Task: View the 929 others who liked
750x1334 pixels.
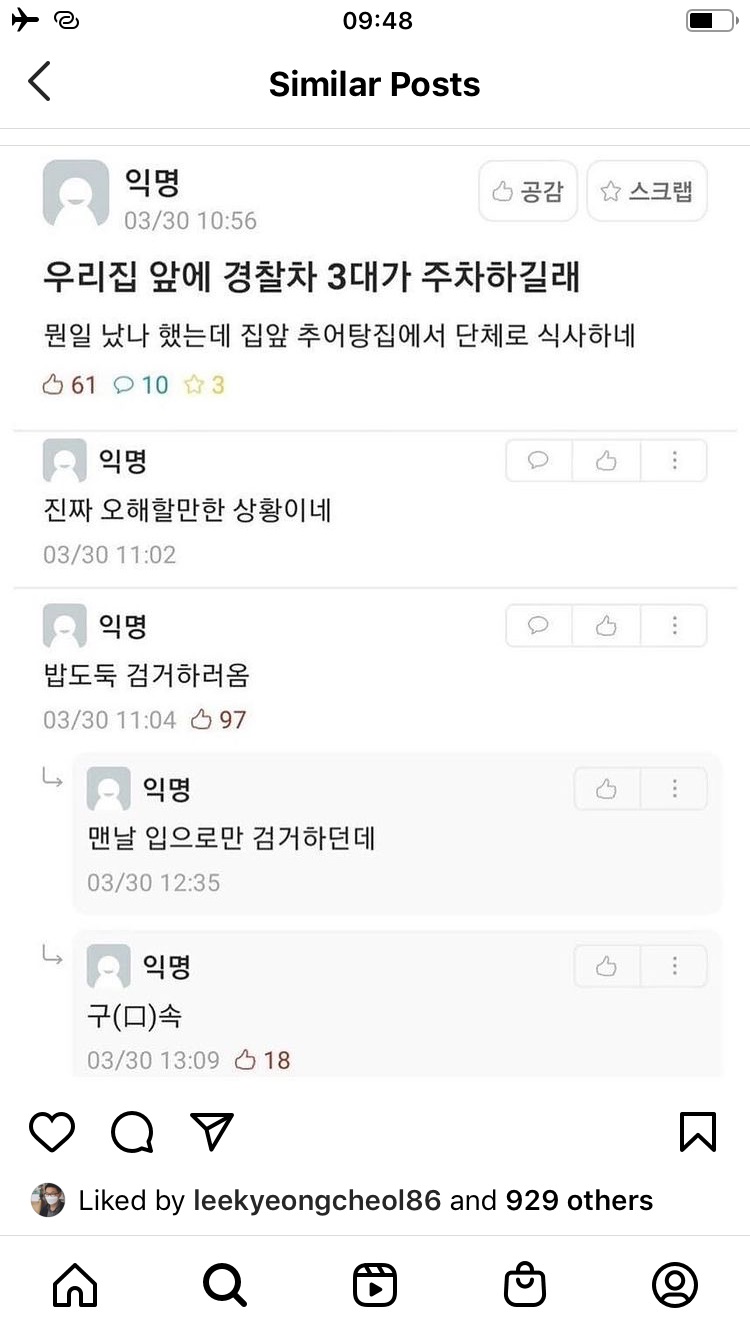Action: 579,1200
